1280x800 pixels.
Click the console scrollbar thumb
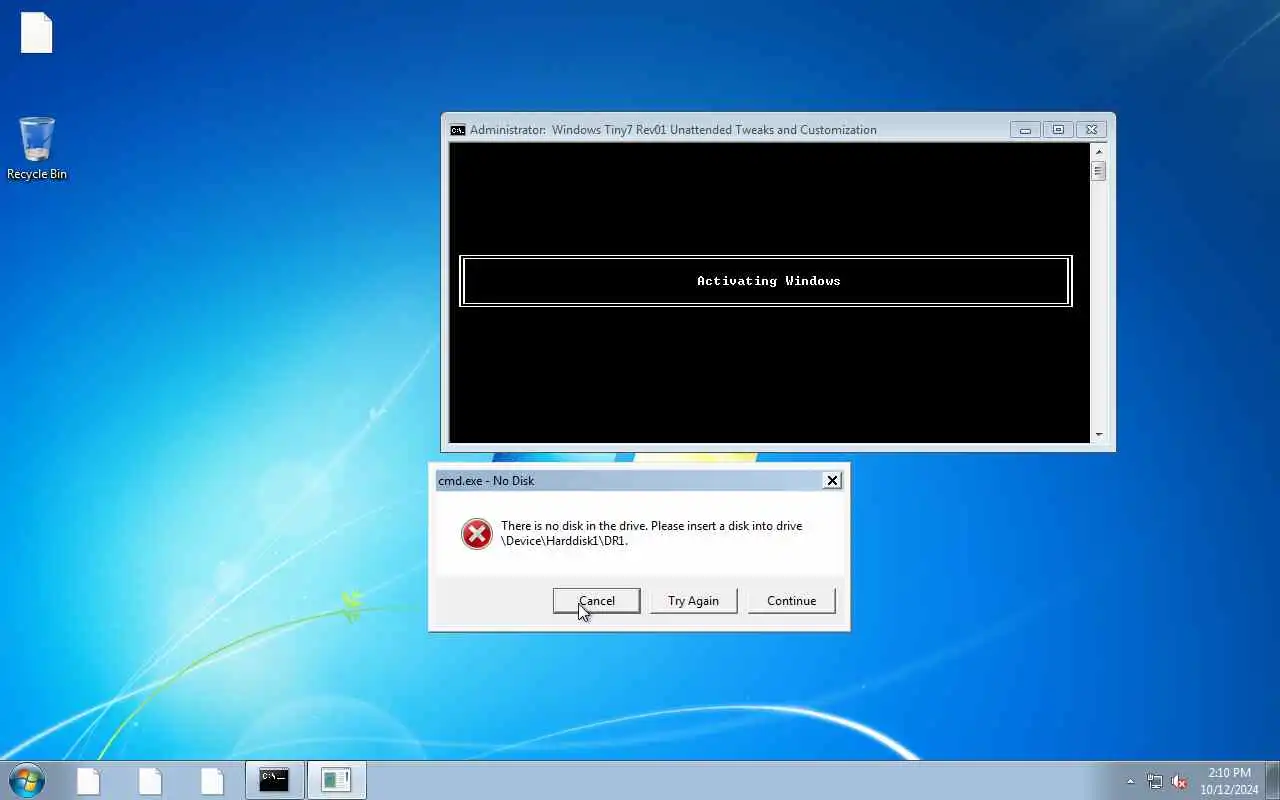point(1098,171)
